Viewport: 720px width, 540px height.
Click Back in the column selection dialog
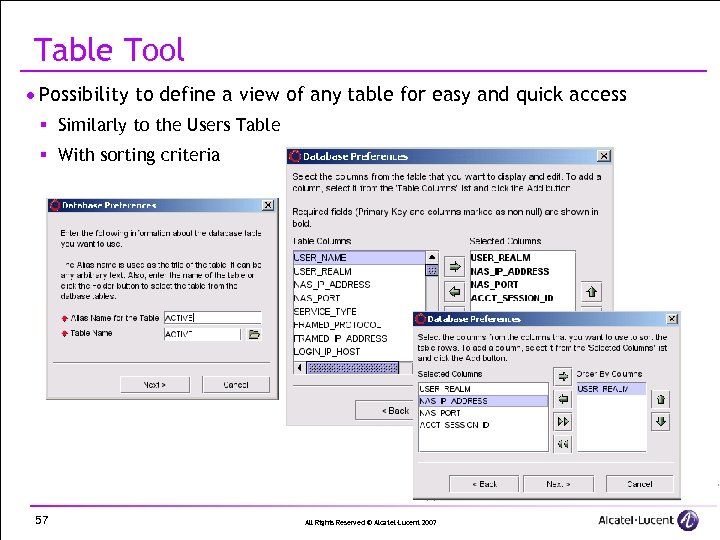coord(385,410)
